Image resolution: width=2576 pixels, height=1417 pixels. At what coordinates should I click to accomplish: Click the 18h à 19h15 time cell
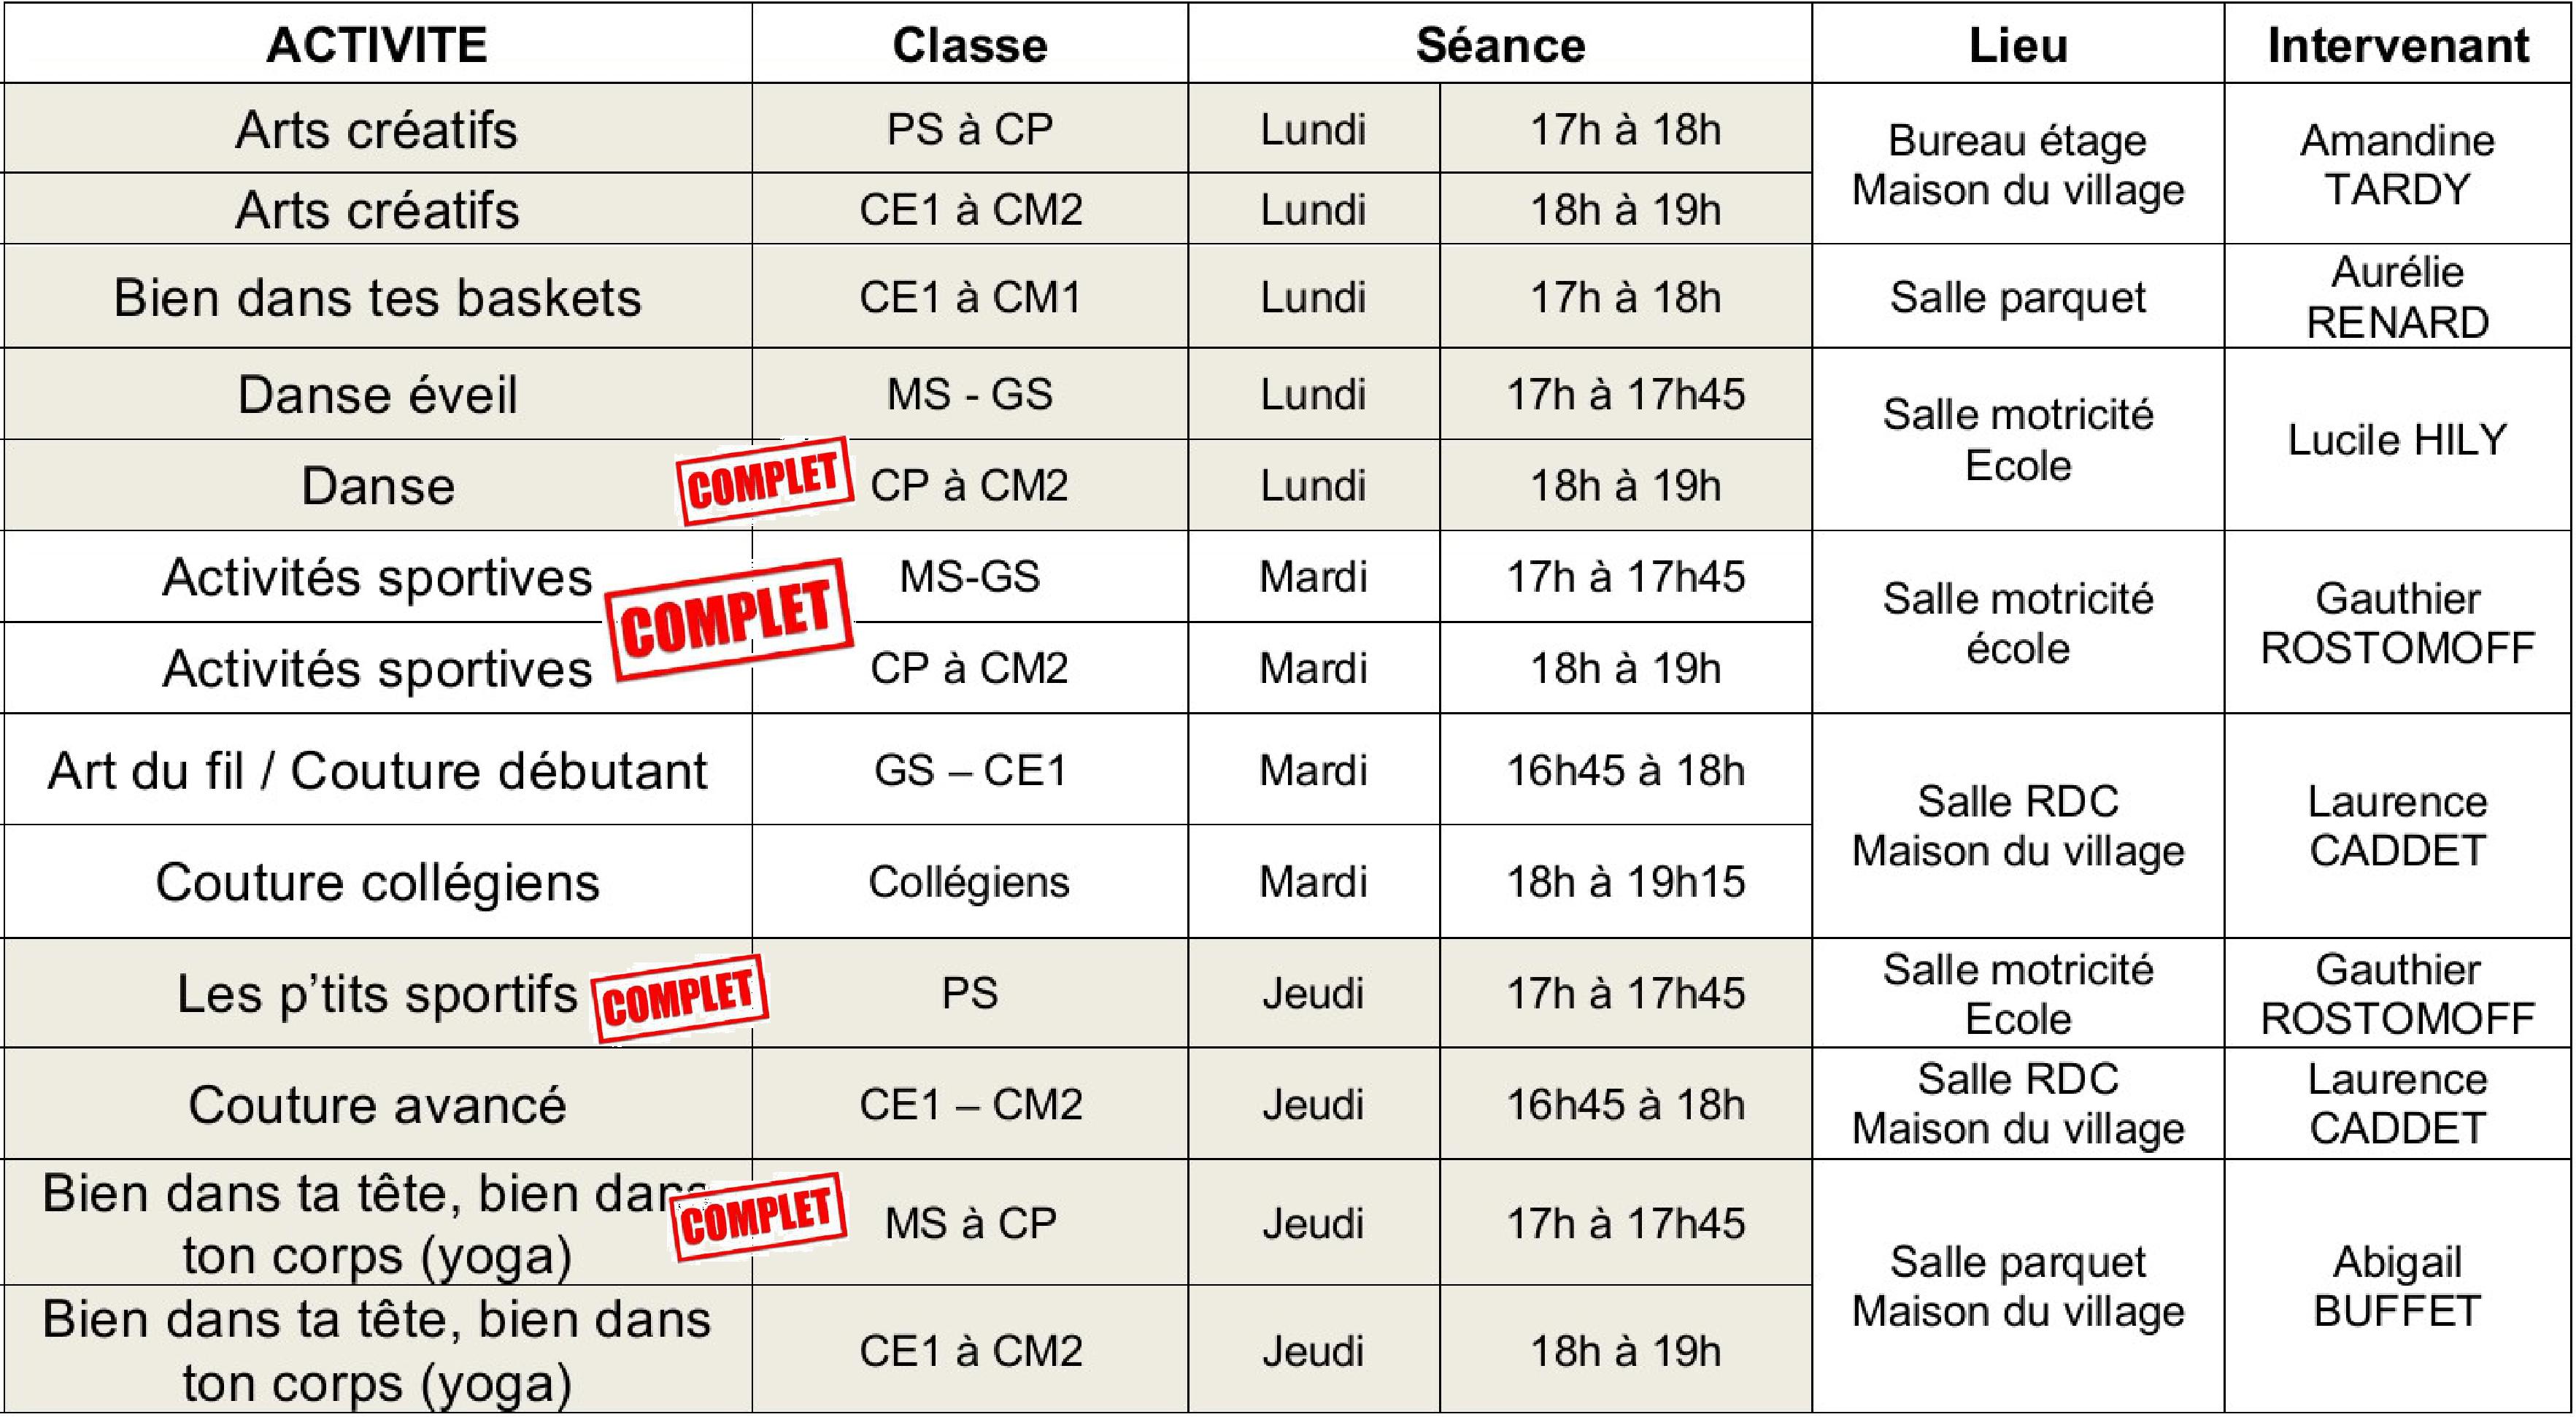pyautogui.click(x=1626, y=881)
